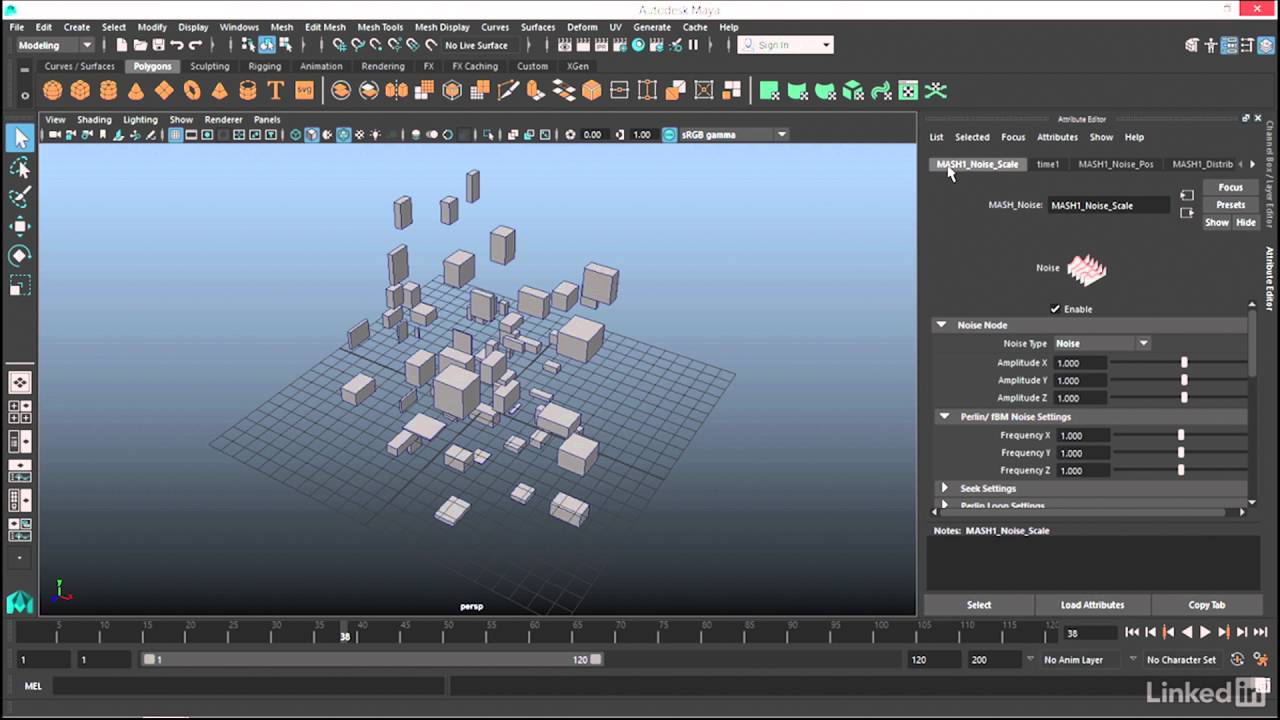This screenshot has height=720, width=1280.
Task: Click the Focus button
Action: pos(1230,187)
